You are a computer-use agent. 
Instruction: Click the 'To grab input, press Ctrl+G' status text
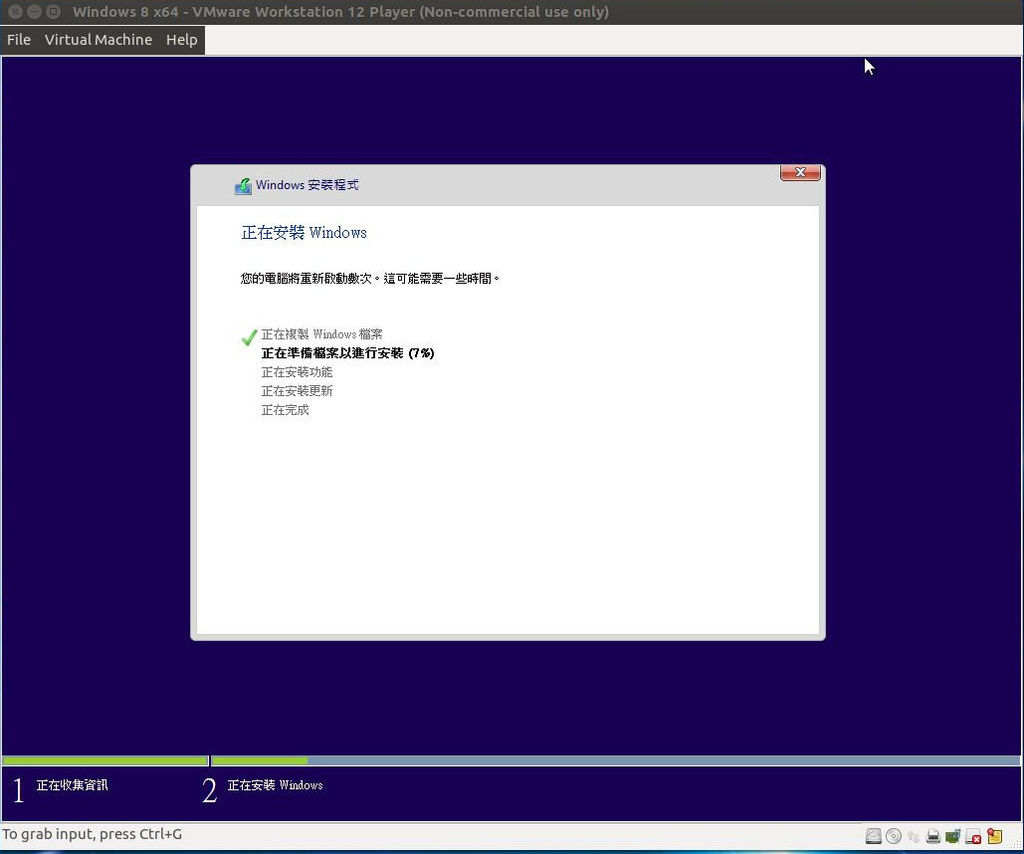(x=92, y=834)
